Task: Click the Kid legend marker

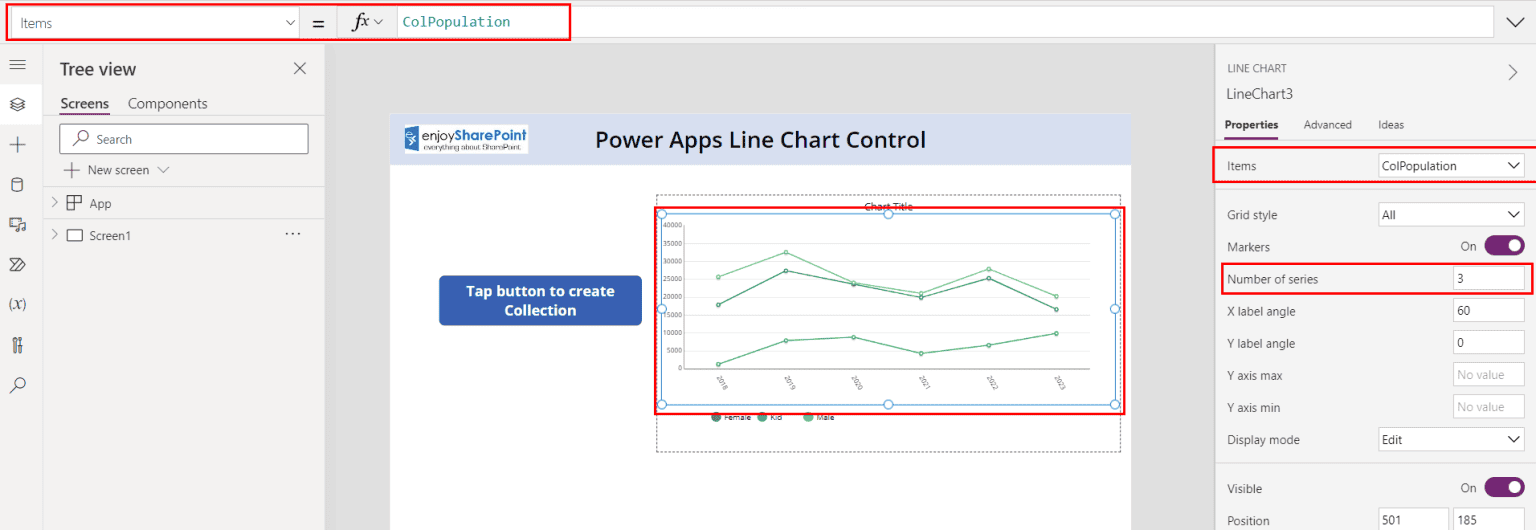Action: [x=762, y=417]
